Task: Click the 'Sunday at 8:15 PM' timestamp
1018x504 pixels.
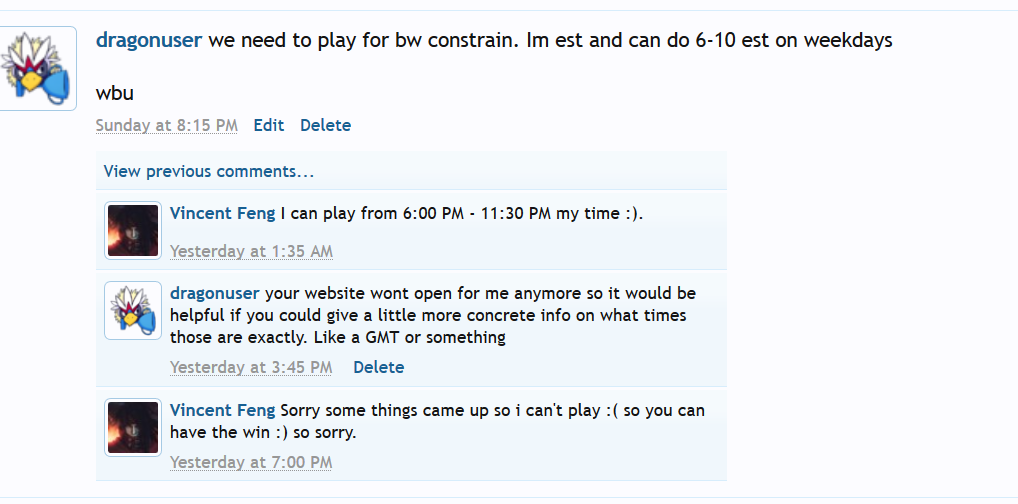Action: (x=167, y=126)
